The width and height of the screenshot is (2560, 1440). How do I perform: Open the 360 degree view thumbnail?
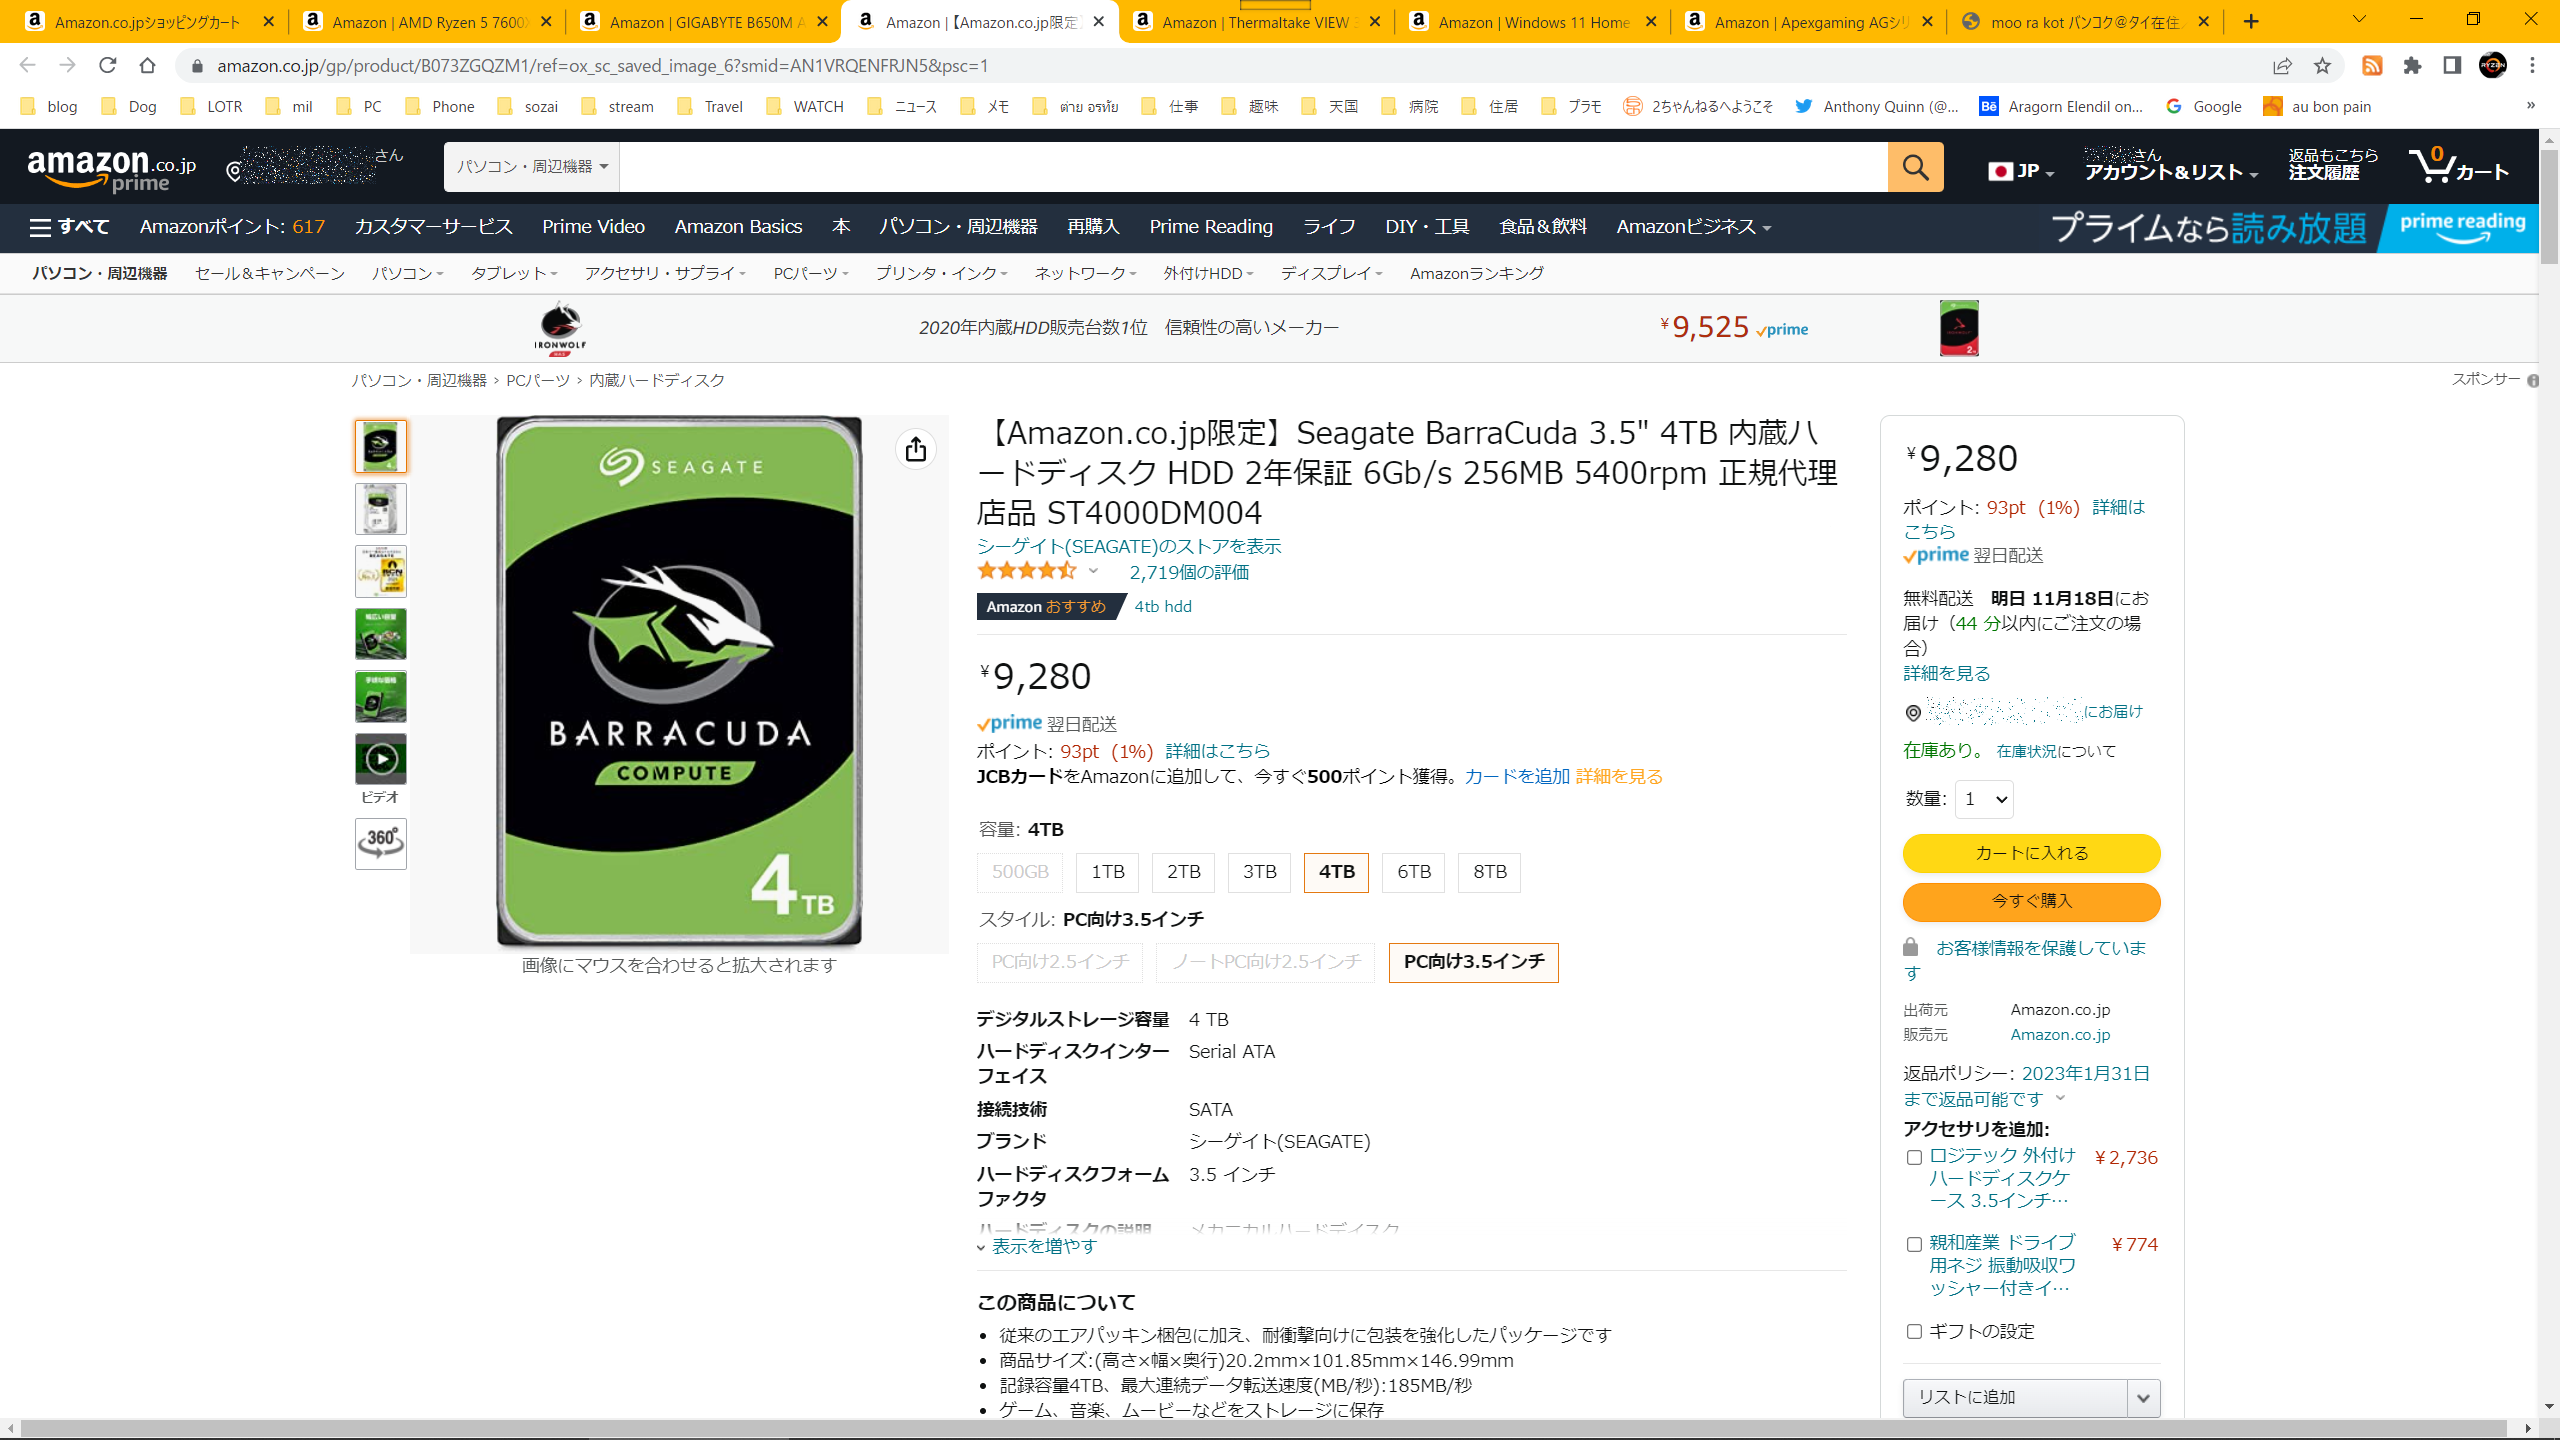point(381,844)
